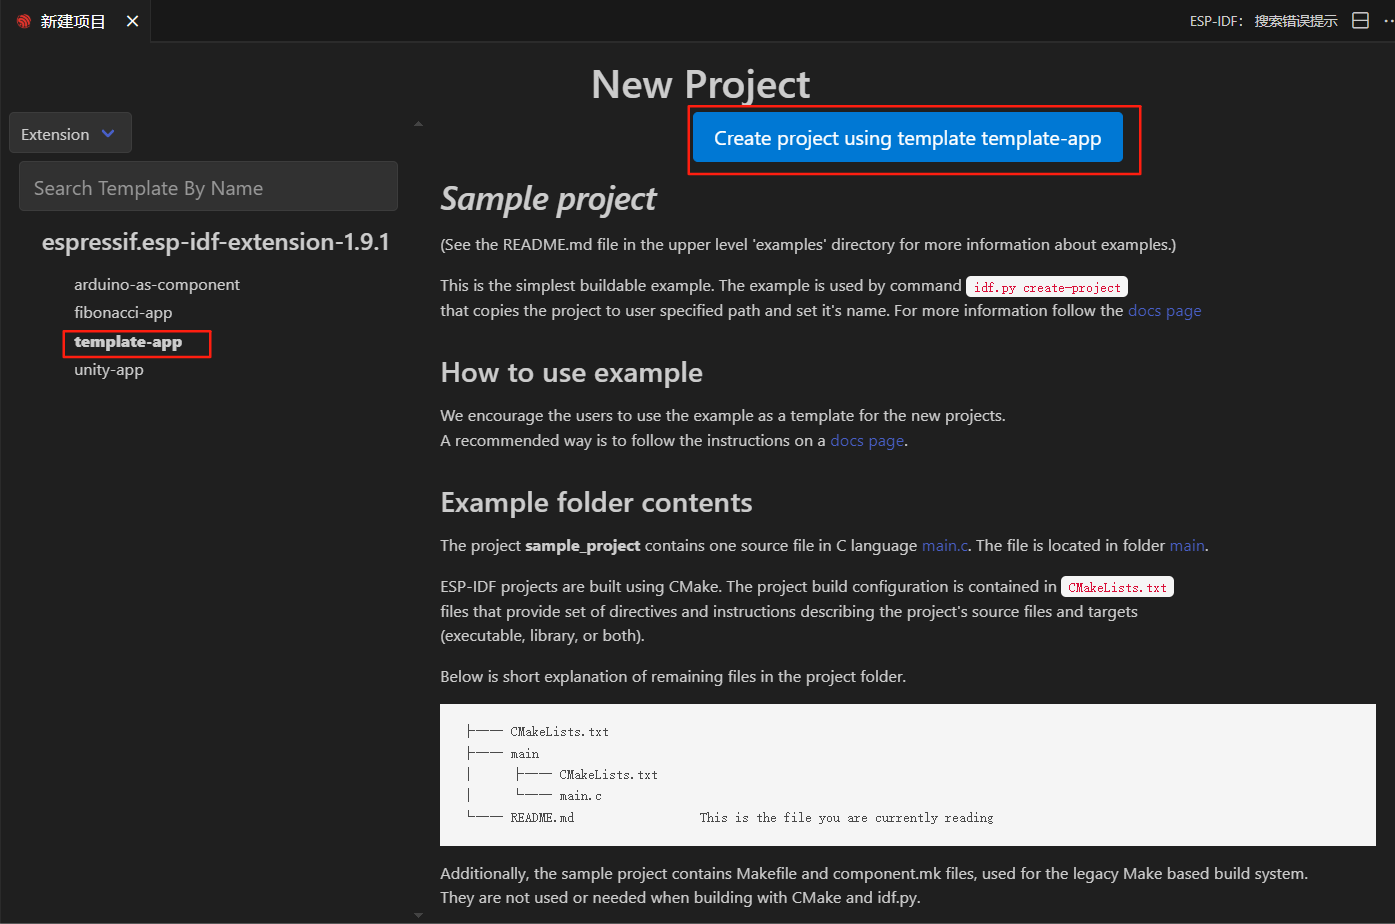Open the docs page link under How to use example

point(867,441)
